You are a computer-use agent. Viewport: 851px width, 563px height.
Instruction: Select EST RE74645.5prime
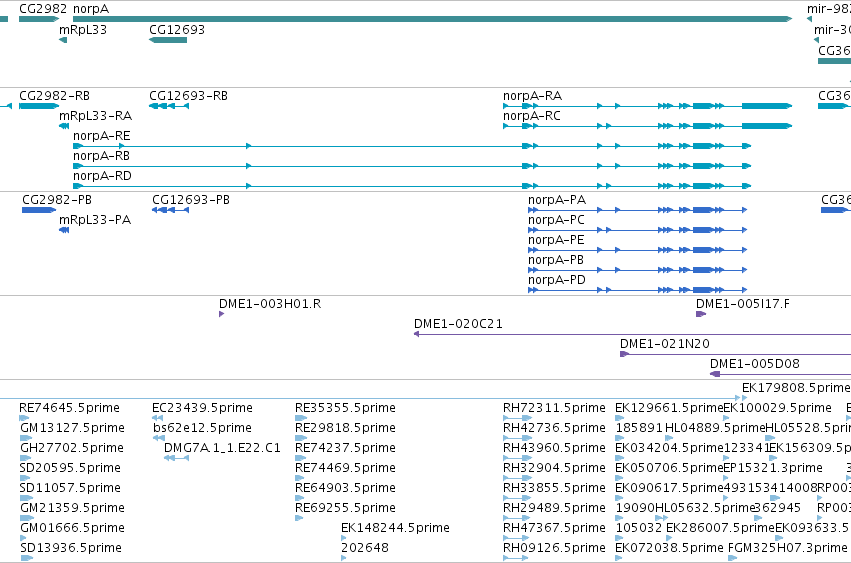[x=24, y=418]
